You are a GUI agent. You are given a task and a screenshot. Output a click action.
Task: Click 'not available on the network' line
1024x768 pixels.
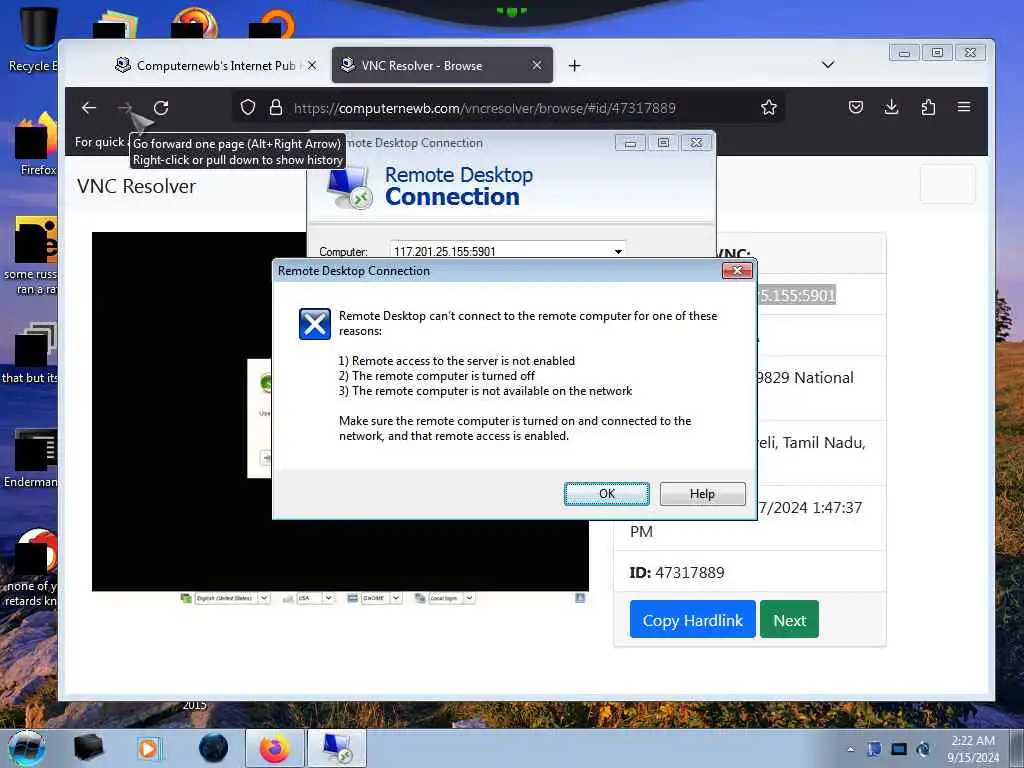[x=485, y=391]
